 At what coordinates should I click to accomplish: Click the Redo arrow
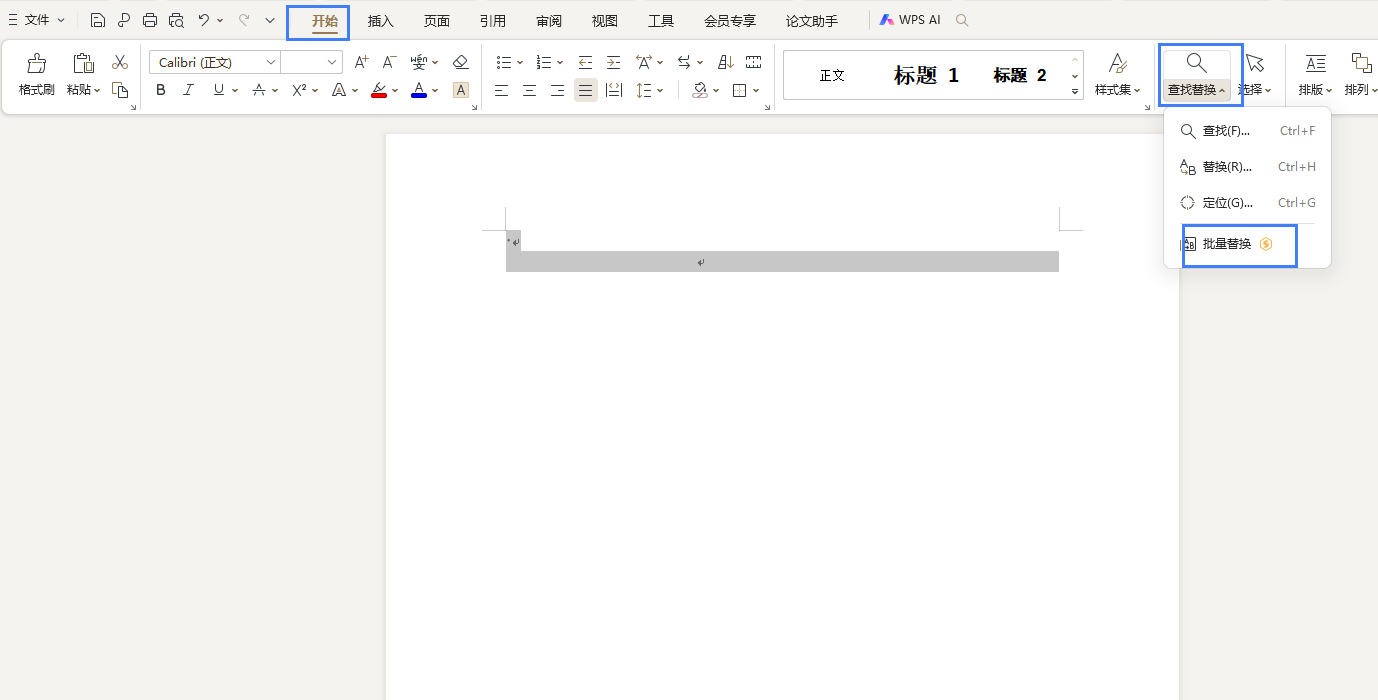pos(244,20)
